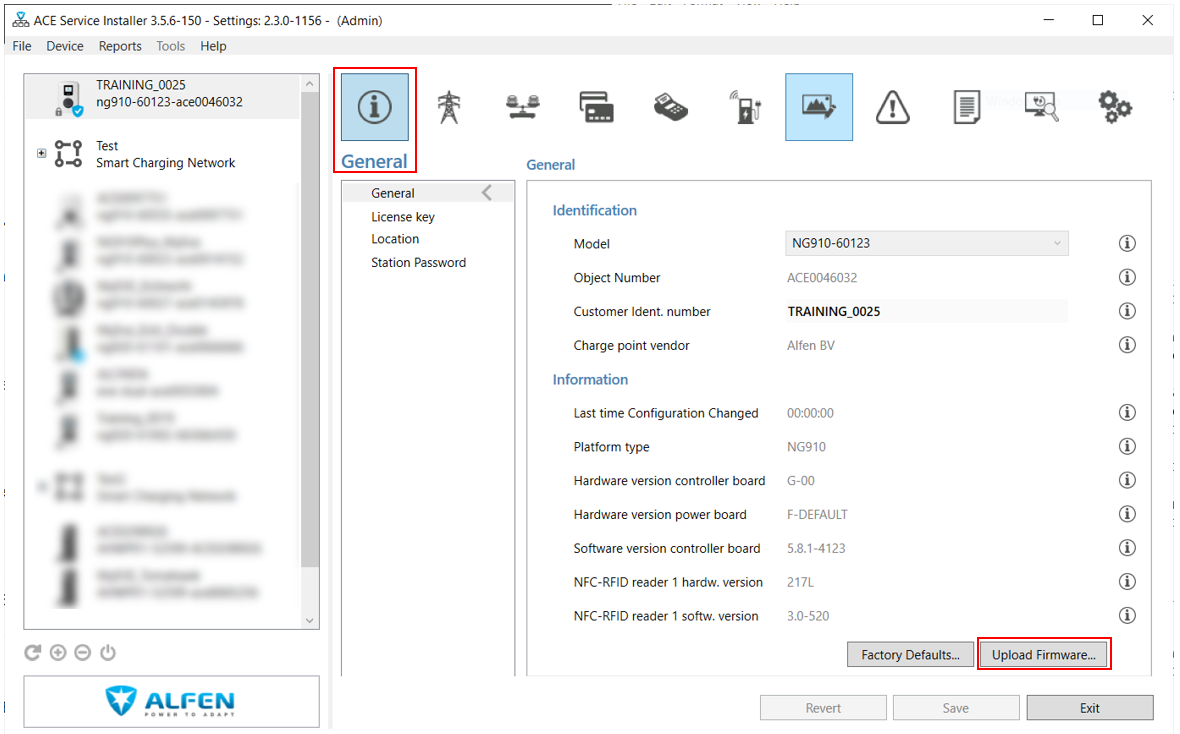Click the Factory Defaults button
Screen dimensions: 1180x734
click(911, 654)
